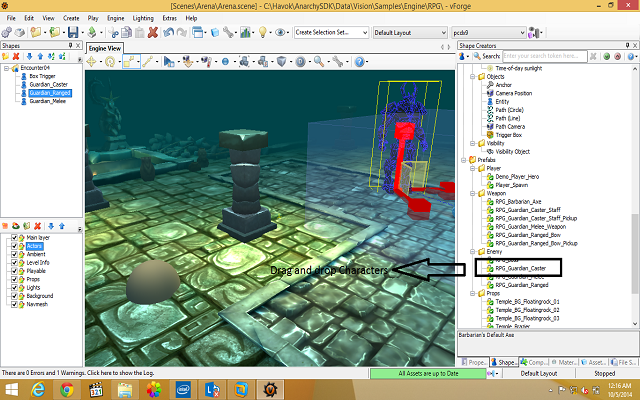The width and height of the screenshot is (640, 400).
Task: Toggle the Actors layer checkbox
Action: pyautogui.click(x=14, y=246)
